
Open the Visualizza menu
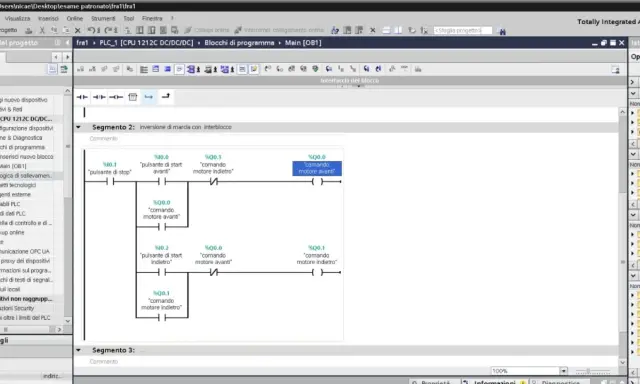click(x=18, y=19)
